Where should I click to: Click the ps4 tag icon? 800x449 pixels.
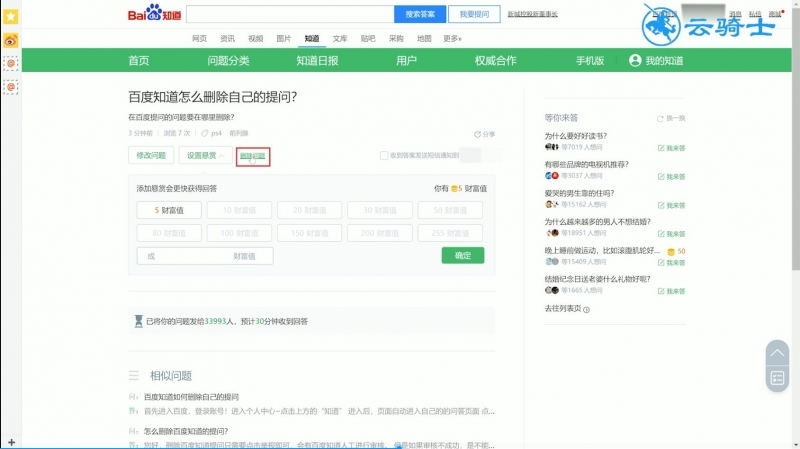click(x=204, y=133)
